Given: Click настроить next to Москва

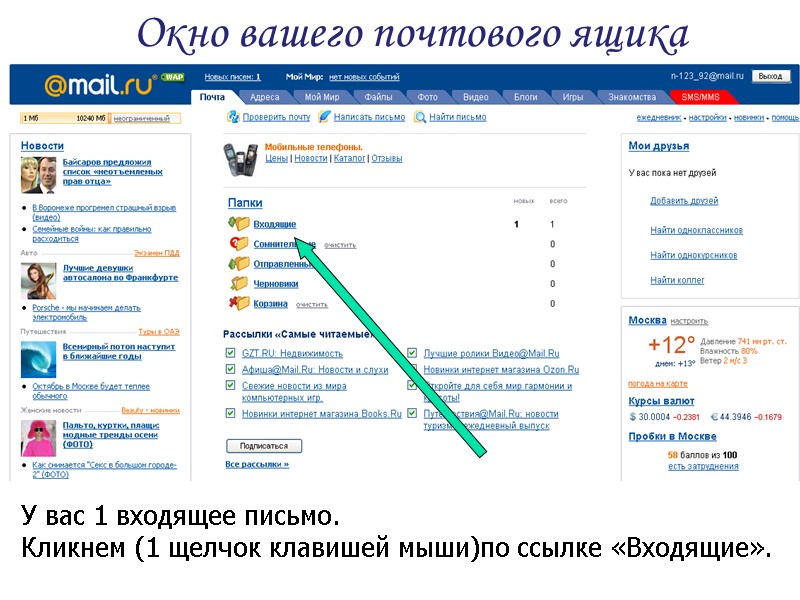Looking at the screenshot, I should tap(689, 321).
